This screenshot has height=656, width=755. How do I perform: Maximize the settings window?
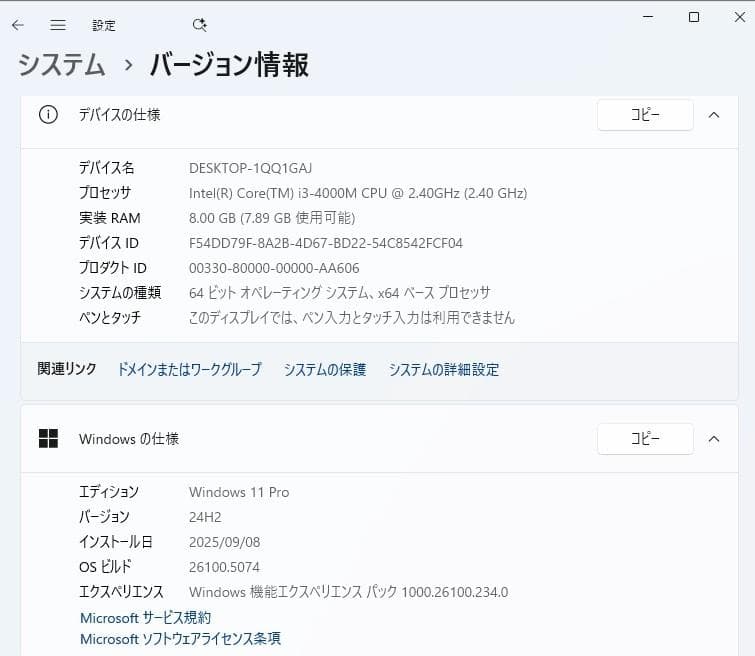(694, 17)
